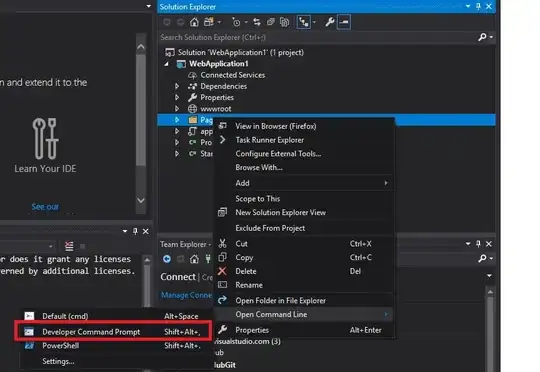Expand the wwwroot folder node

click(177, 108)
